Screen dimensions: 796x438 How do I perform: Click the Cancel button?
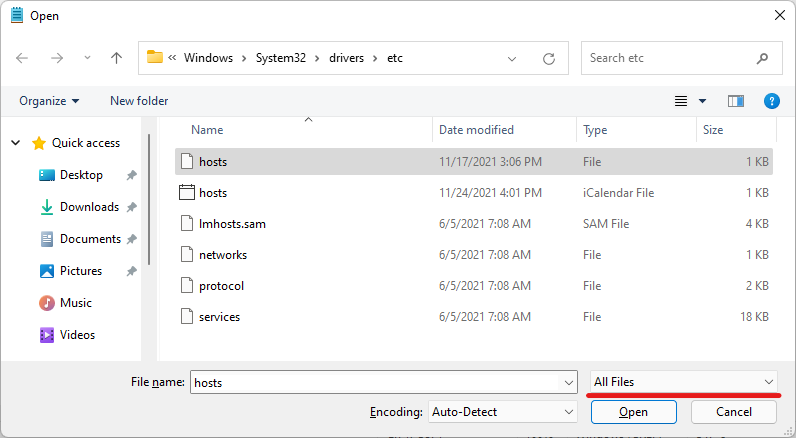click(734, 411)
